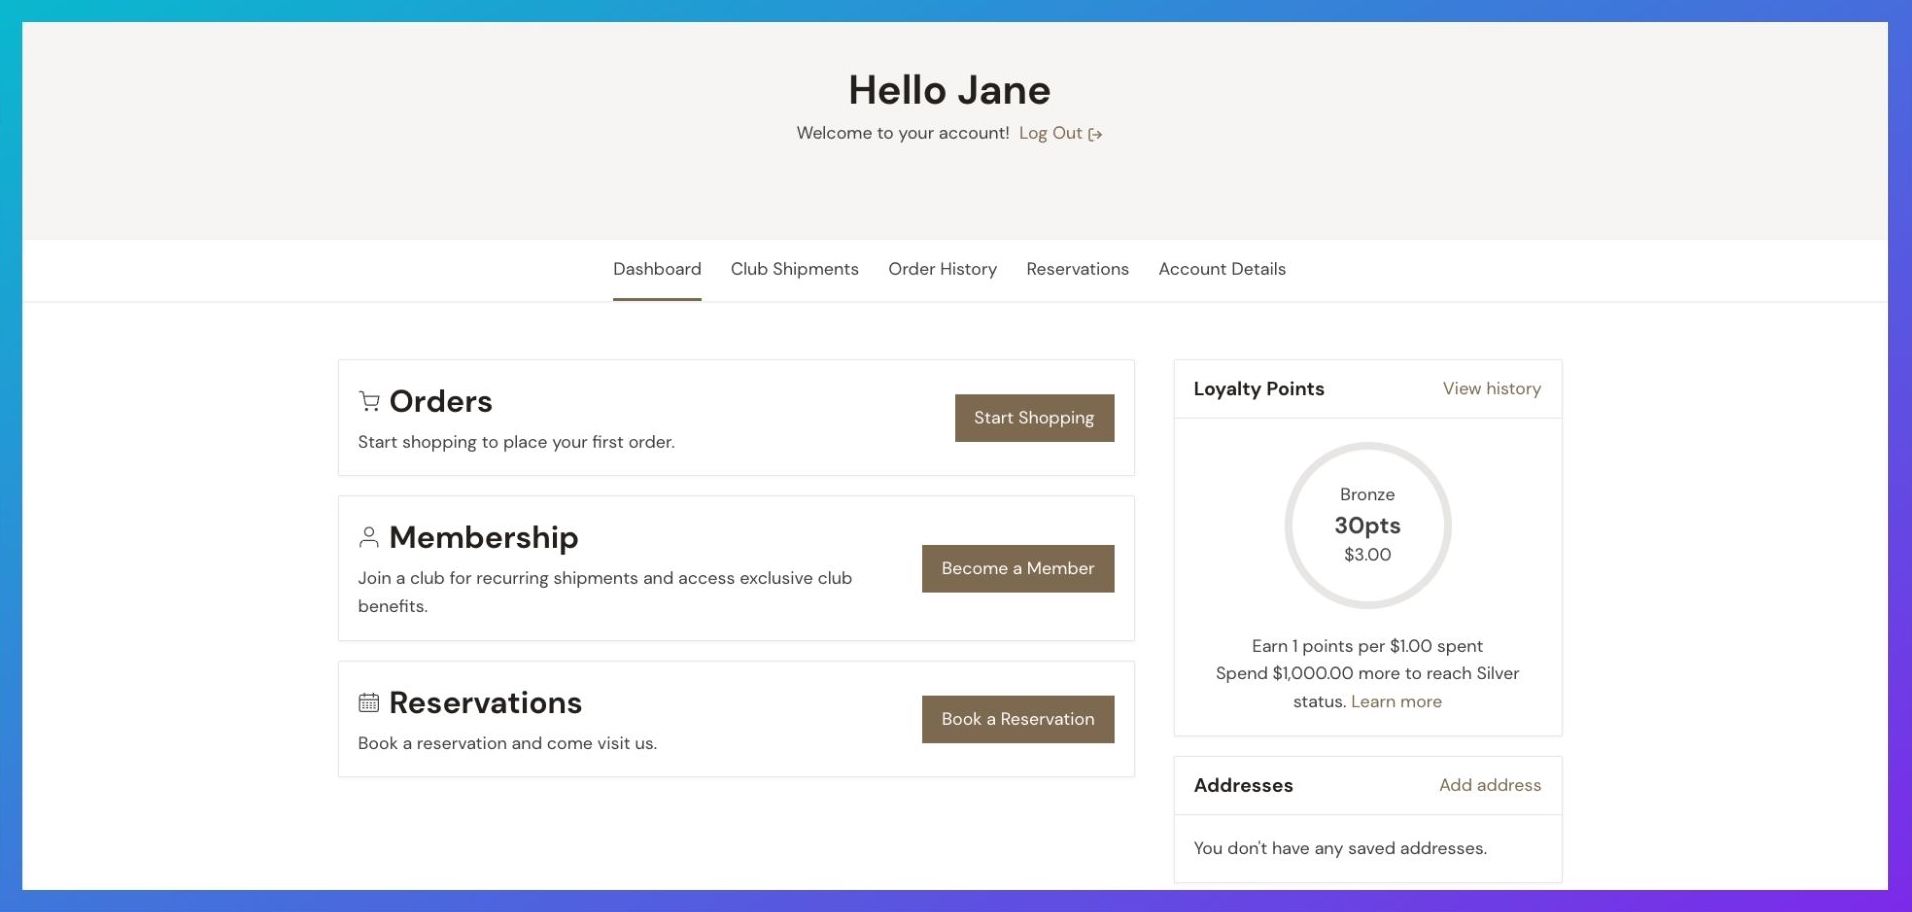The height and width of the screenshot is (912, 1912).
Task: Click the Become a Member button
Action: [1018, 568]
